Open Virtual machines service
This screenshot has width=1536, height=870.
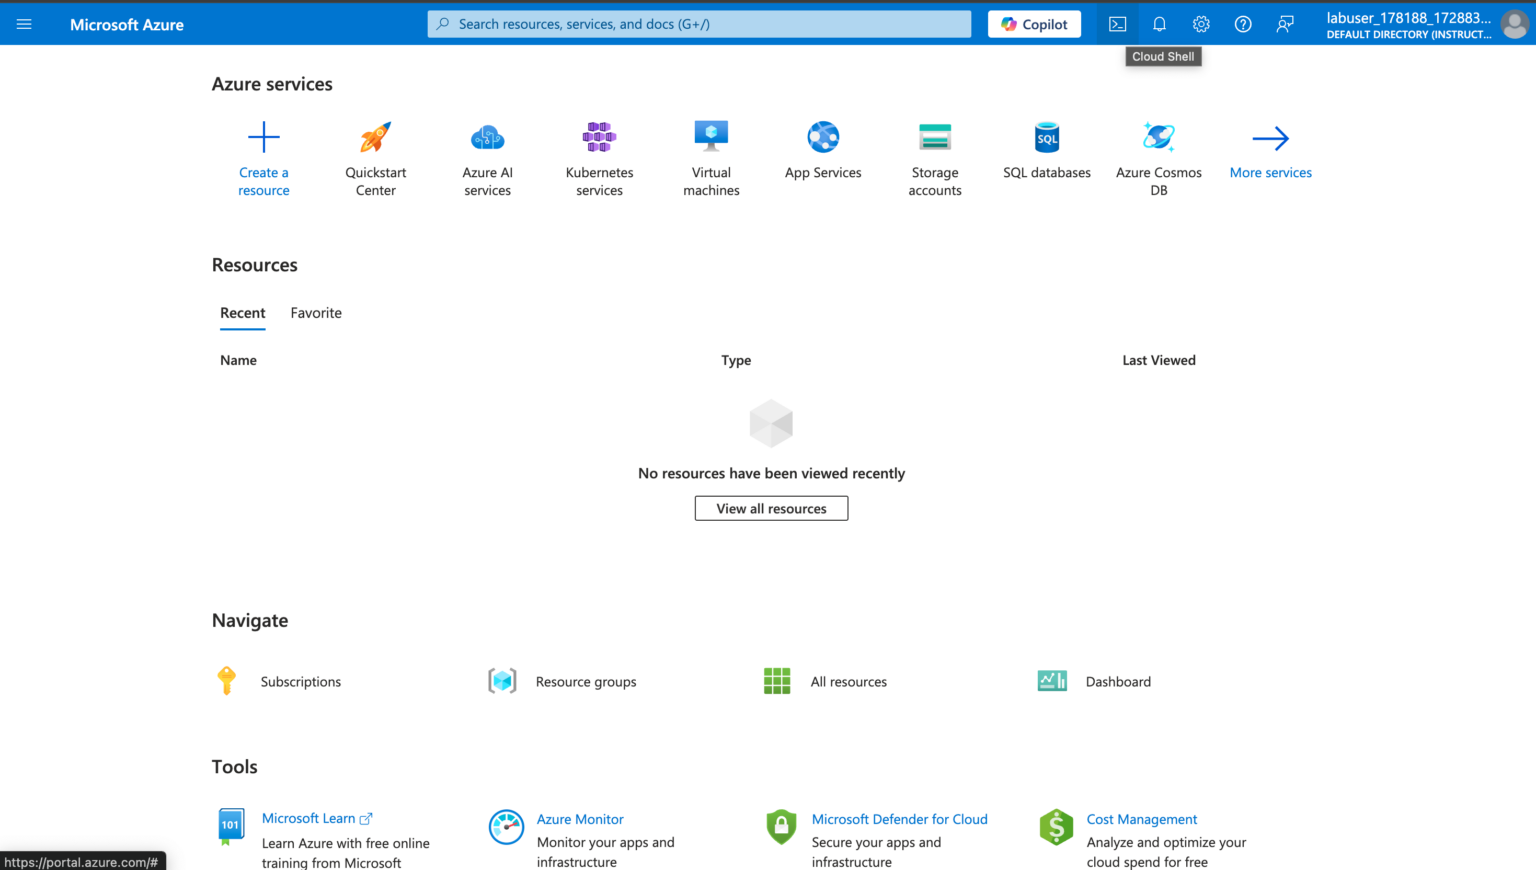pyautogui.click(x=711, y=155)
